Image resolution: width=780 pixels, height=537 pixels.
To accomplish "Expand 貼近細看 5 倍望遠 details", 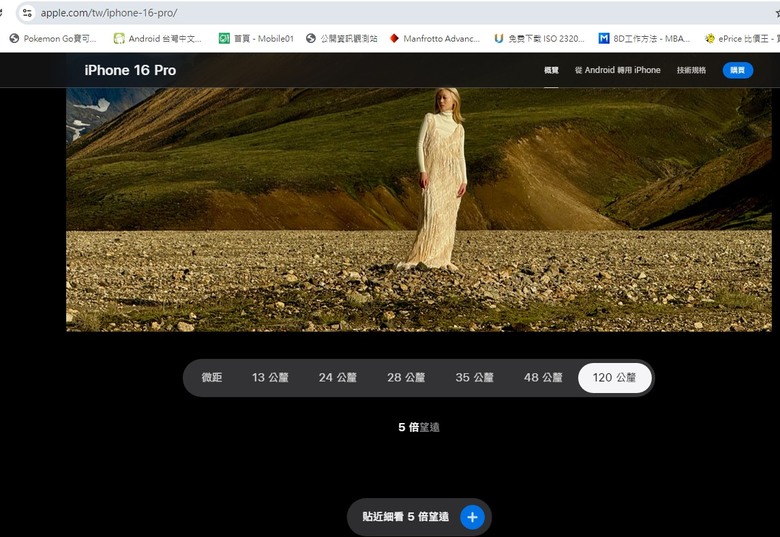I will point(419,517).
